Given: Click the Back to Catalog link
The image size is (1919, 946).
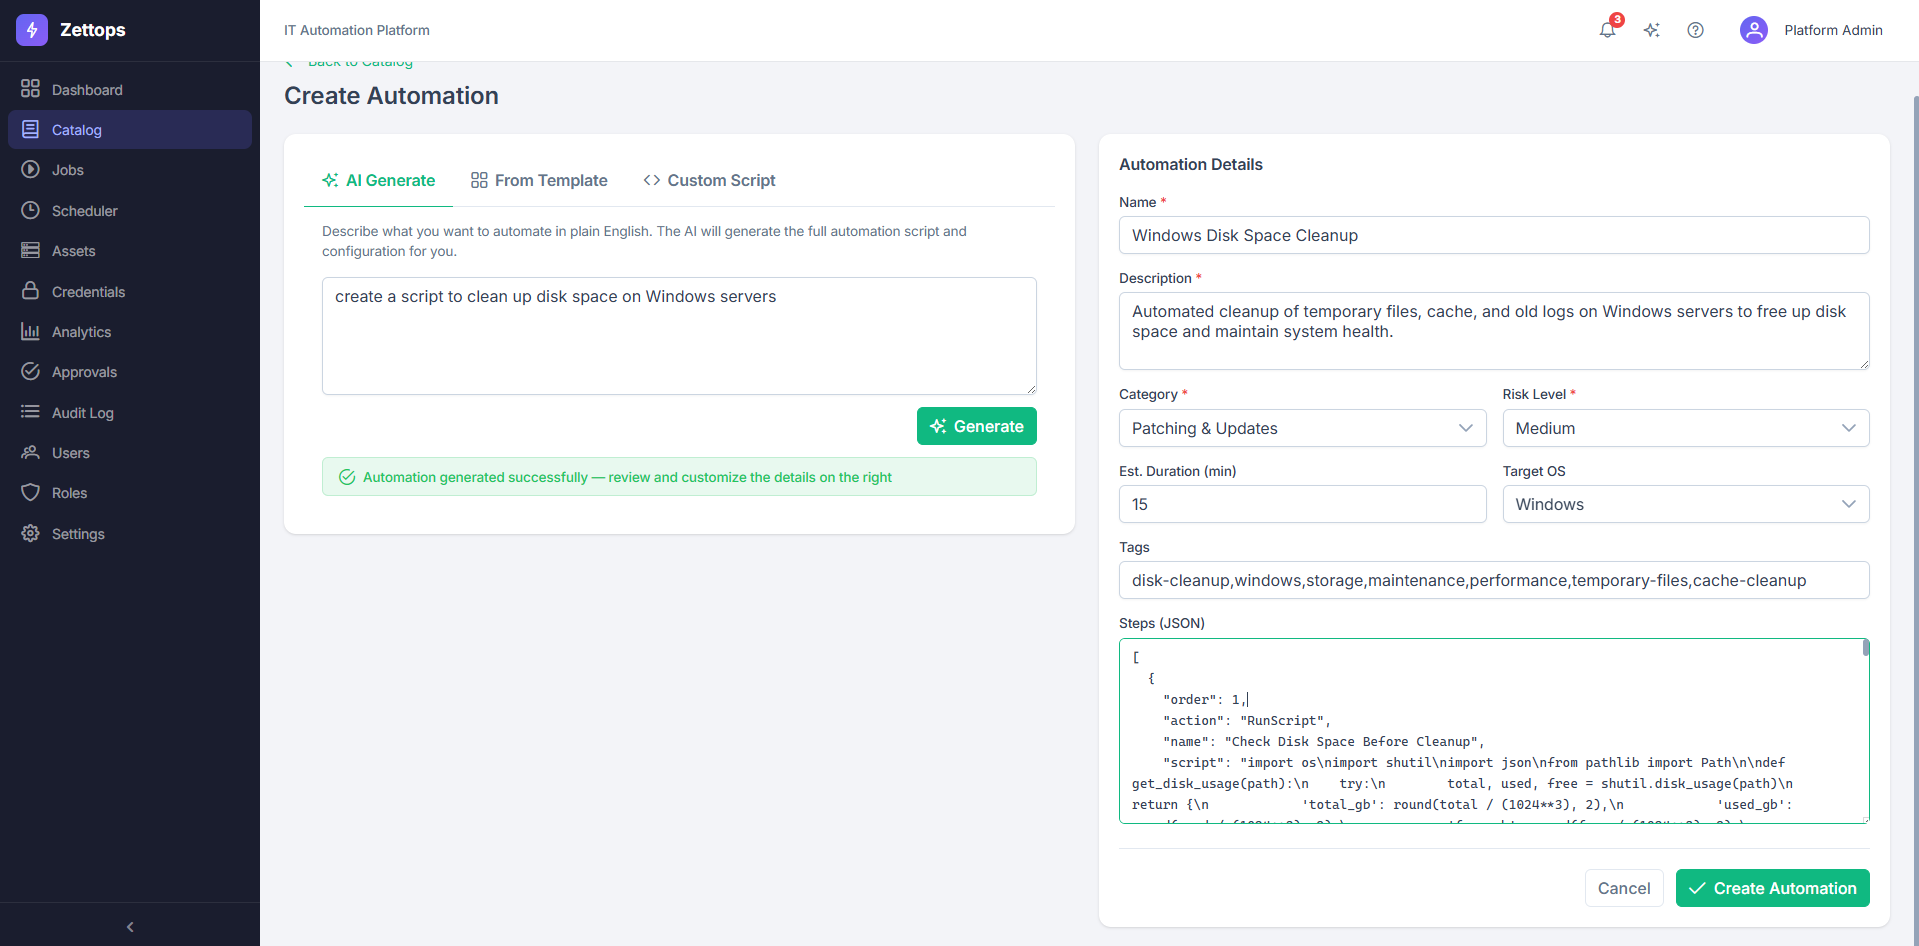Looking at the screenshot, I should point(350,62).
